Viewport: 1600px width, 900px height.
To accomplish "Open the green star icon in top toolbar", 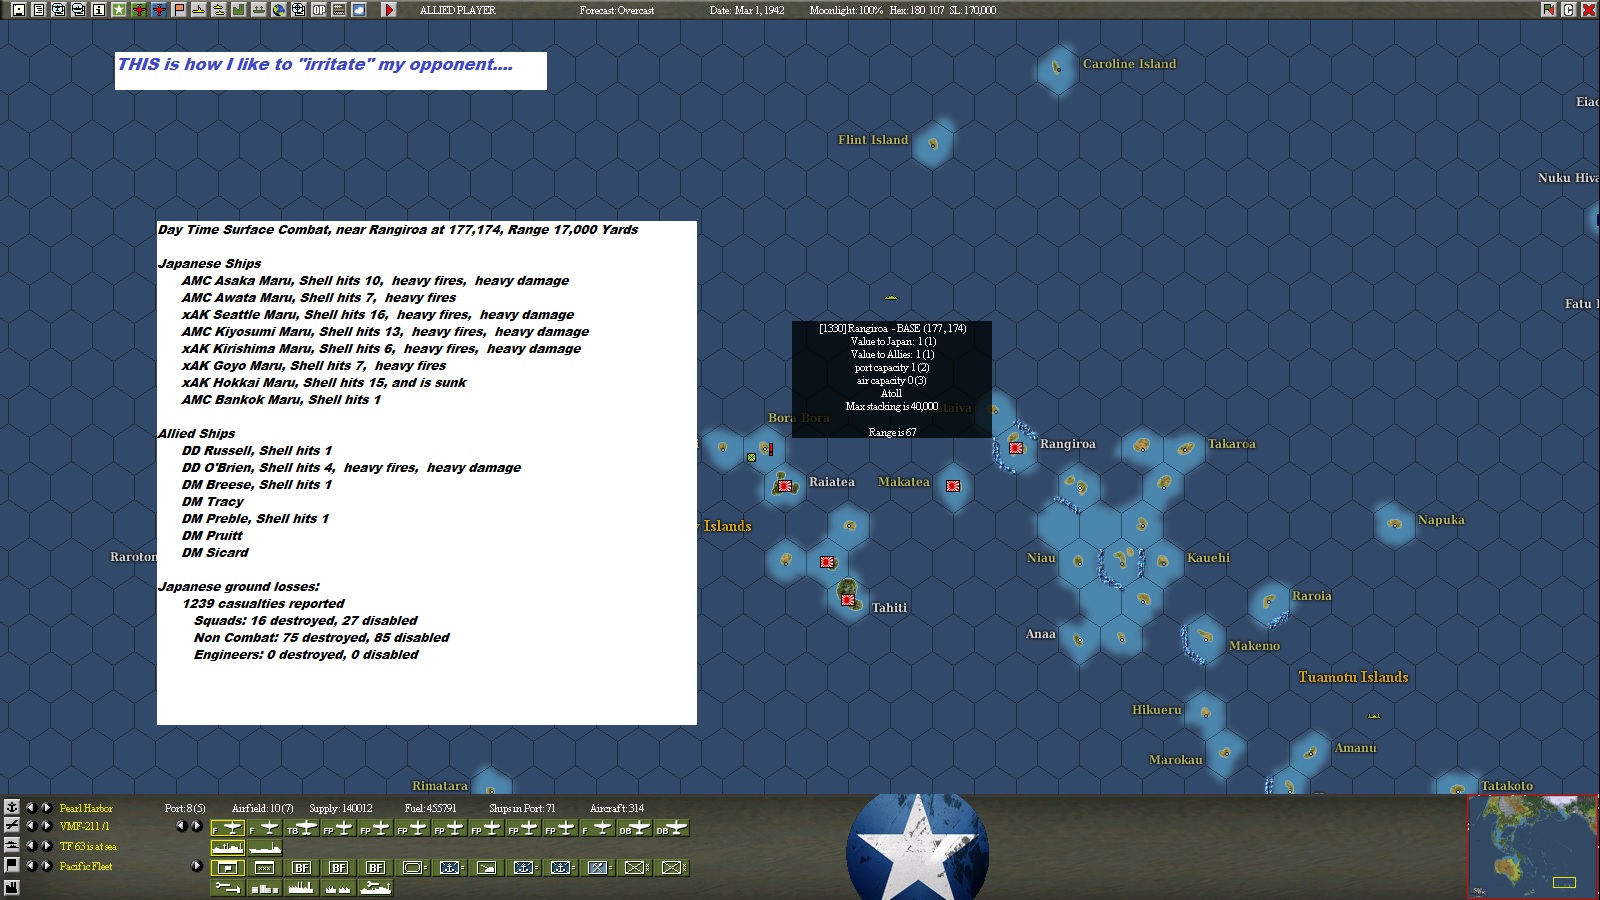I will 118,10.
